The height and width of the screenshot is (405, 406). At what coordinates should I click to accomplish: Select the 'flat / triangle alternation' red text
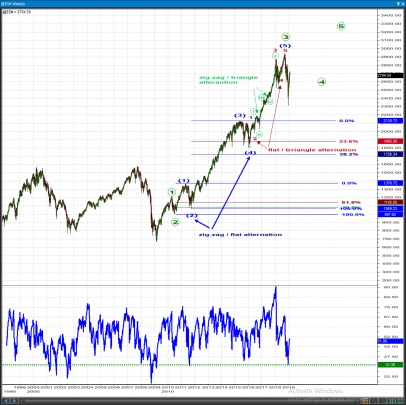tap(312, 150)
